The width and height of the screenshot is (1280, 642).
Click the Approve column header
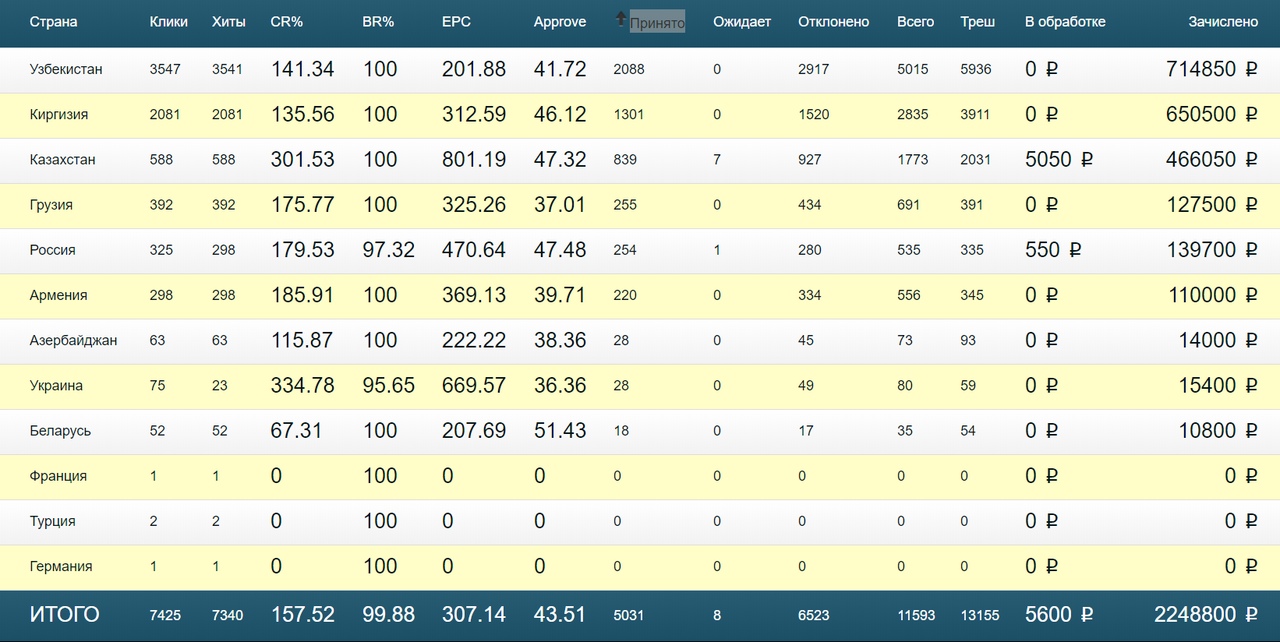pos(560,22)
